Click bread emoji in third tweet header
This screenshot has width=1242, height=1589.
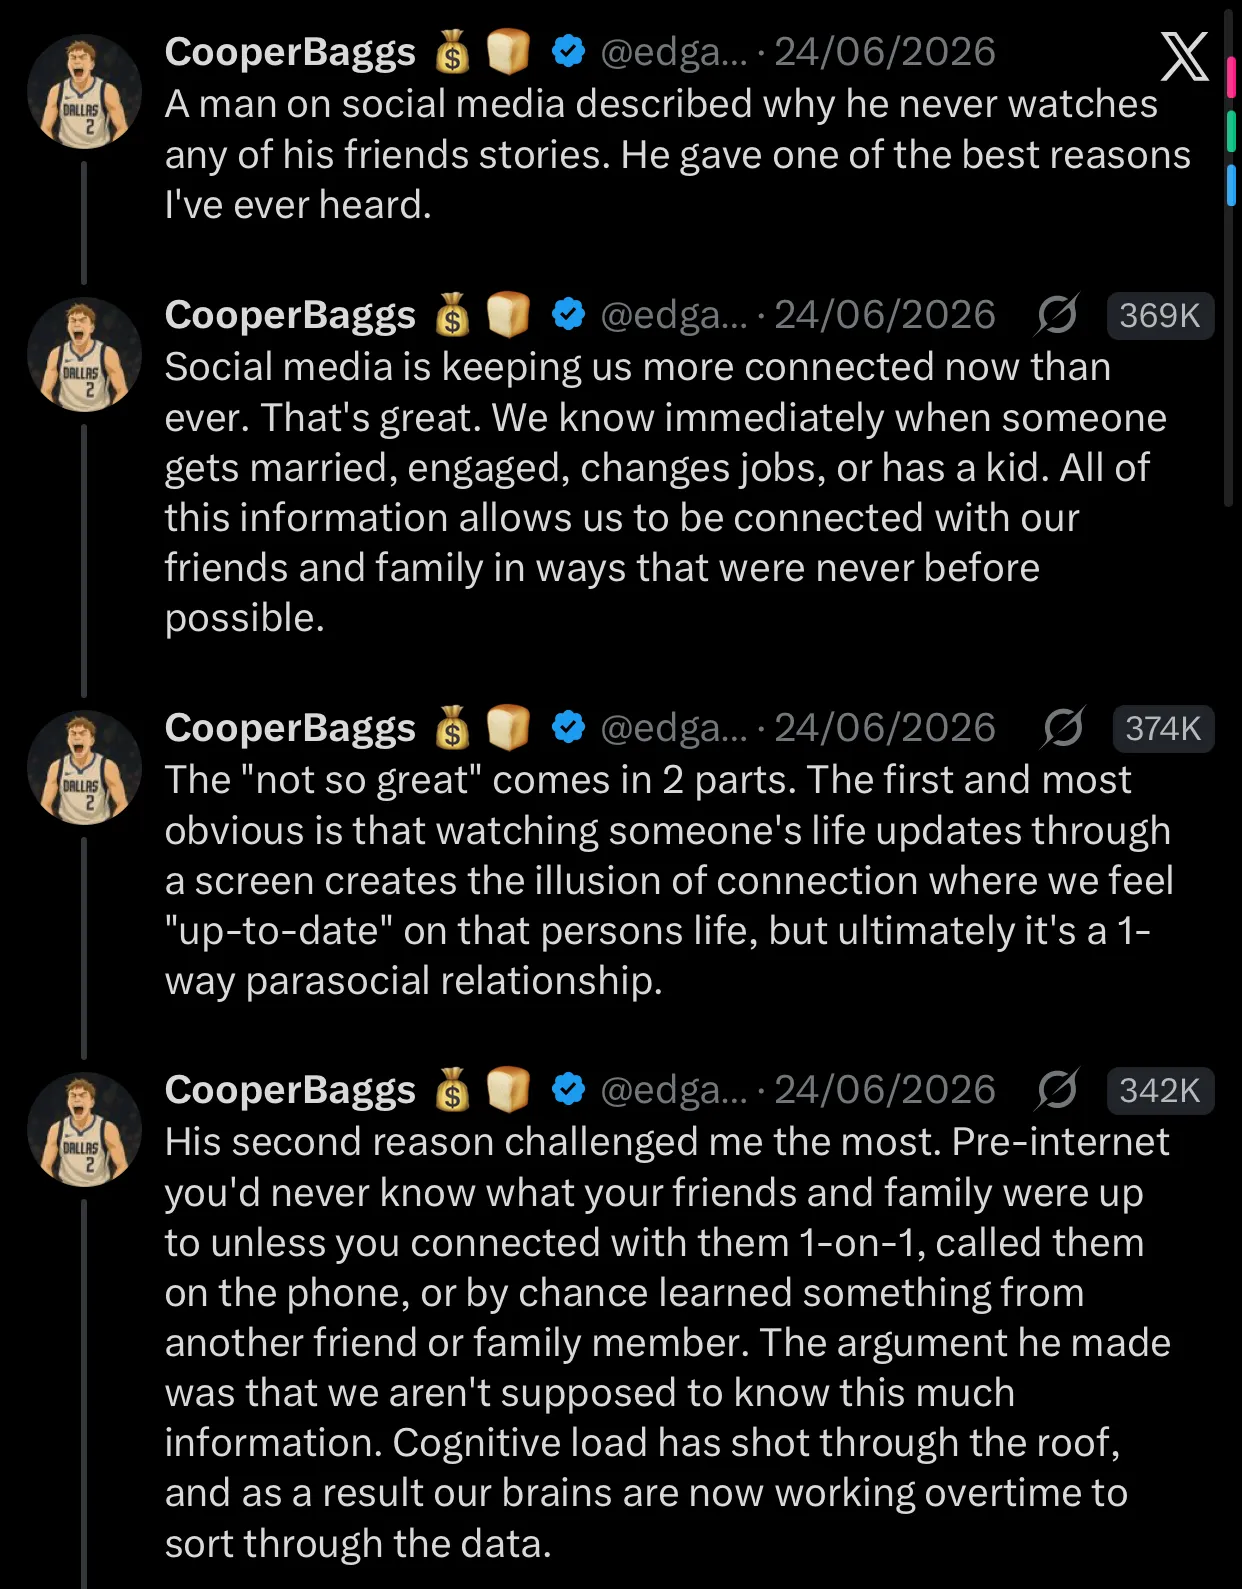point(508,727)
